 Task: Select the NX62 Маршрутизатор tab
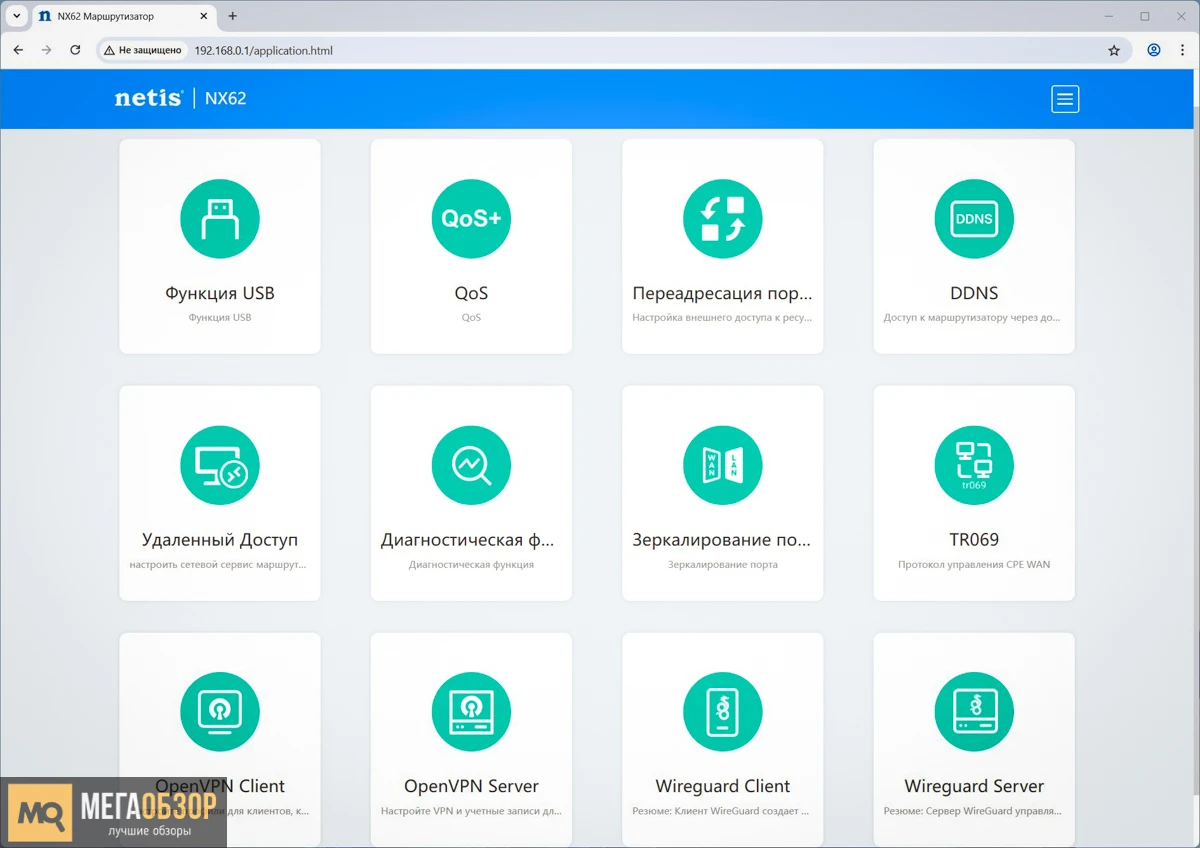click(x=124, y=16)
